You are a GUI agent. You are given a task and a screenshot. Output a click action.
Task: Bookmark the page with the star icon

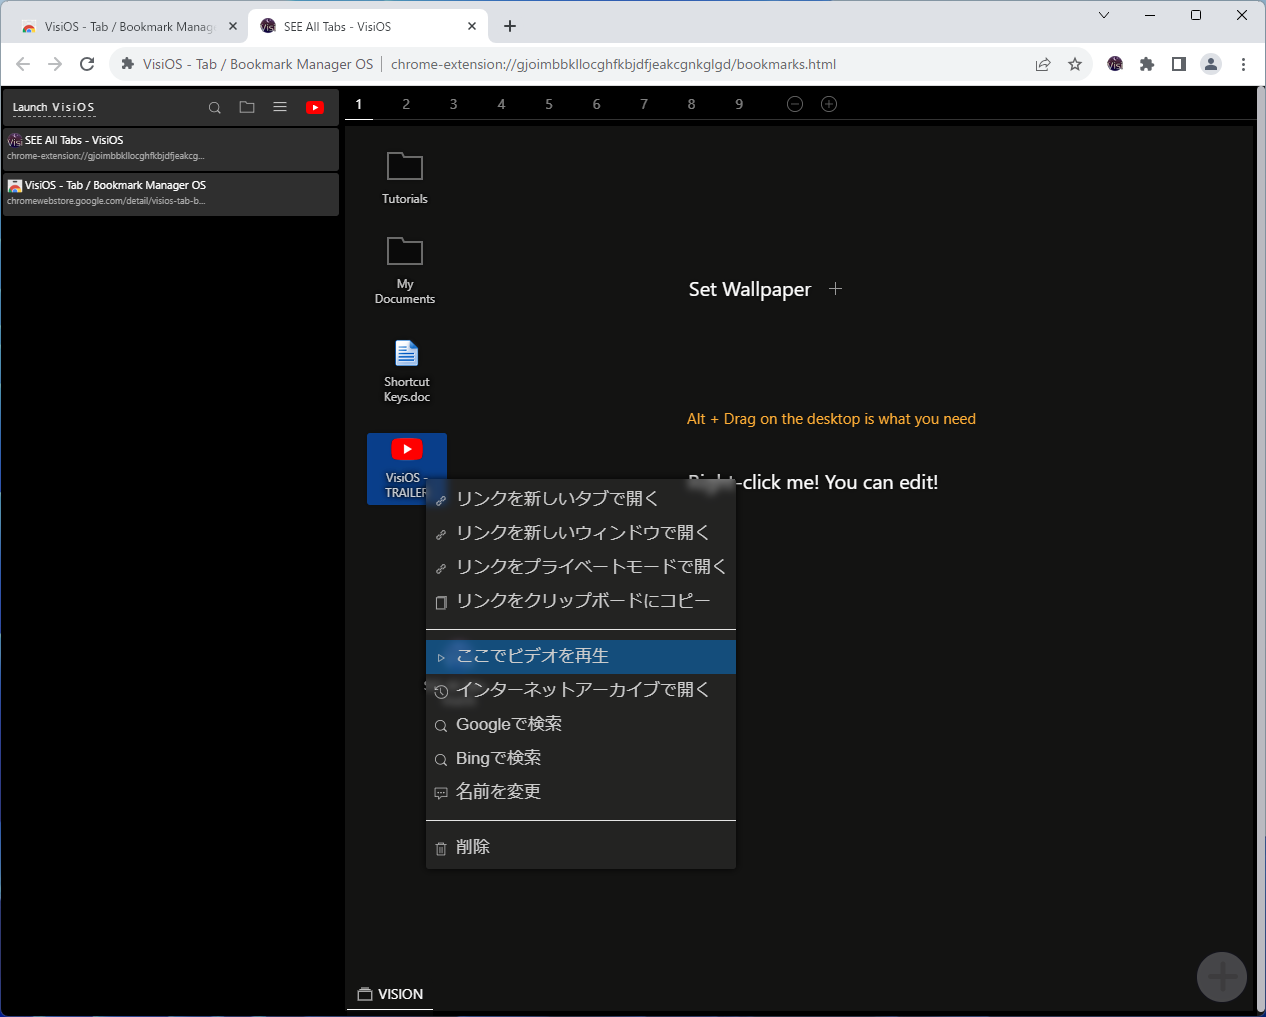coord(1075,63)
